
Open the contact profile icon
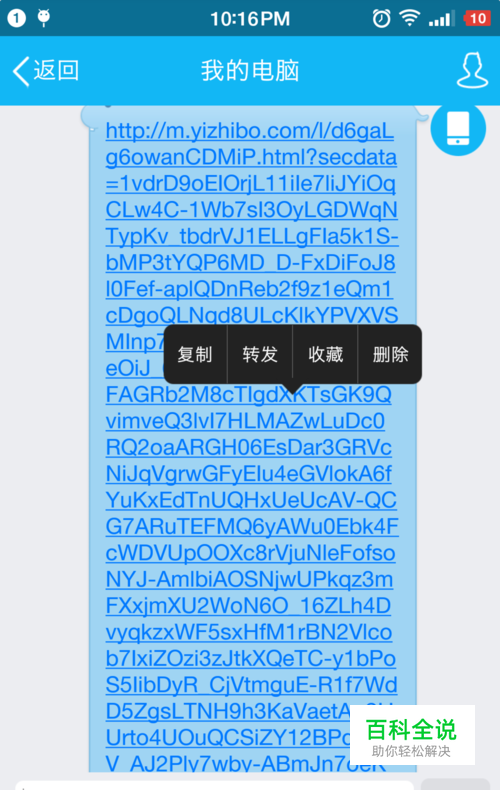coord(472,70)
